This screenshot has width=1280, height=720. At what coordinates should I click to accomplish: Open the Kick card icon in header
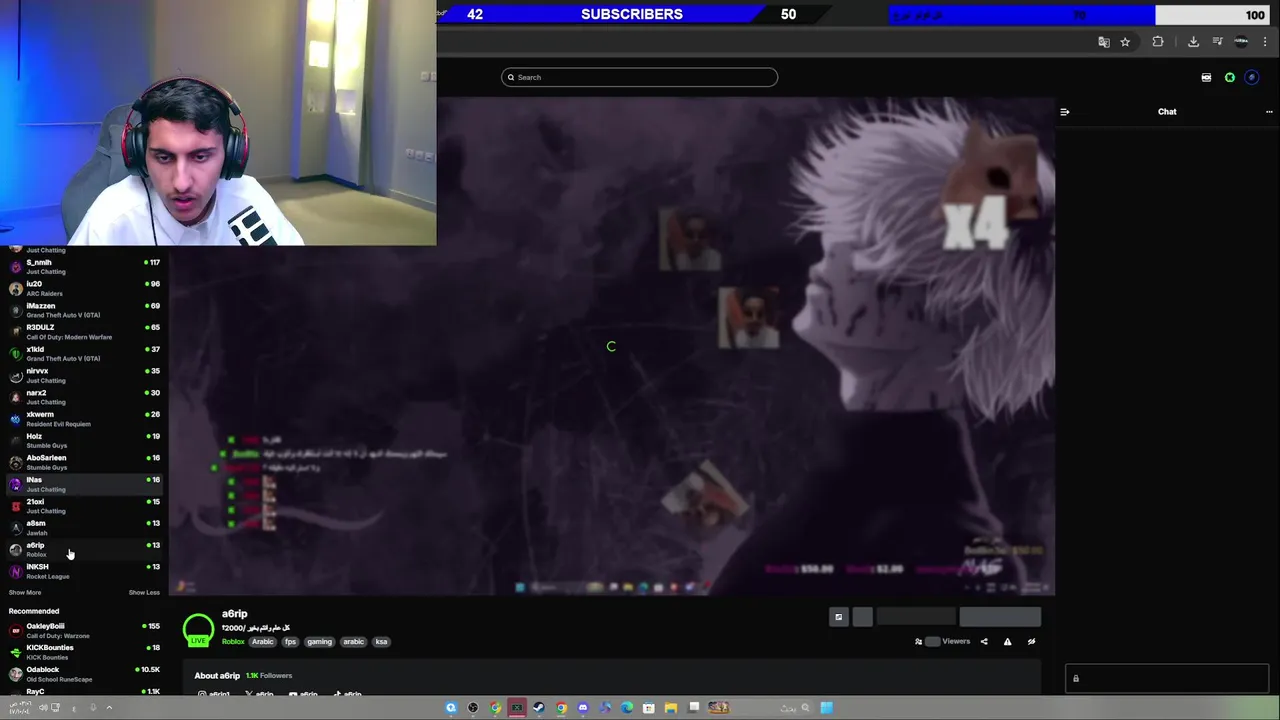click(1206, 77)
